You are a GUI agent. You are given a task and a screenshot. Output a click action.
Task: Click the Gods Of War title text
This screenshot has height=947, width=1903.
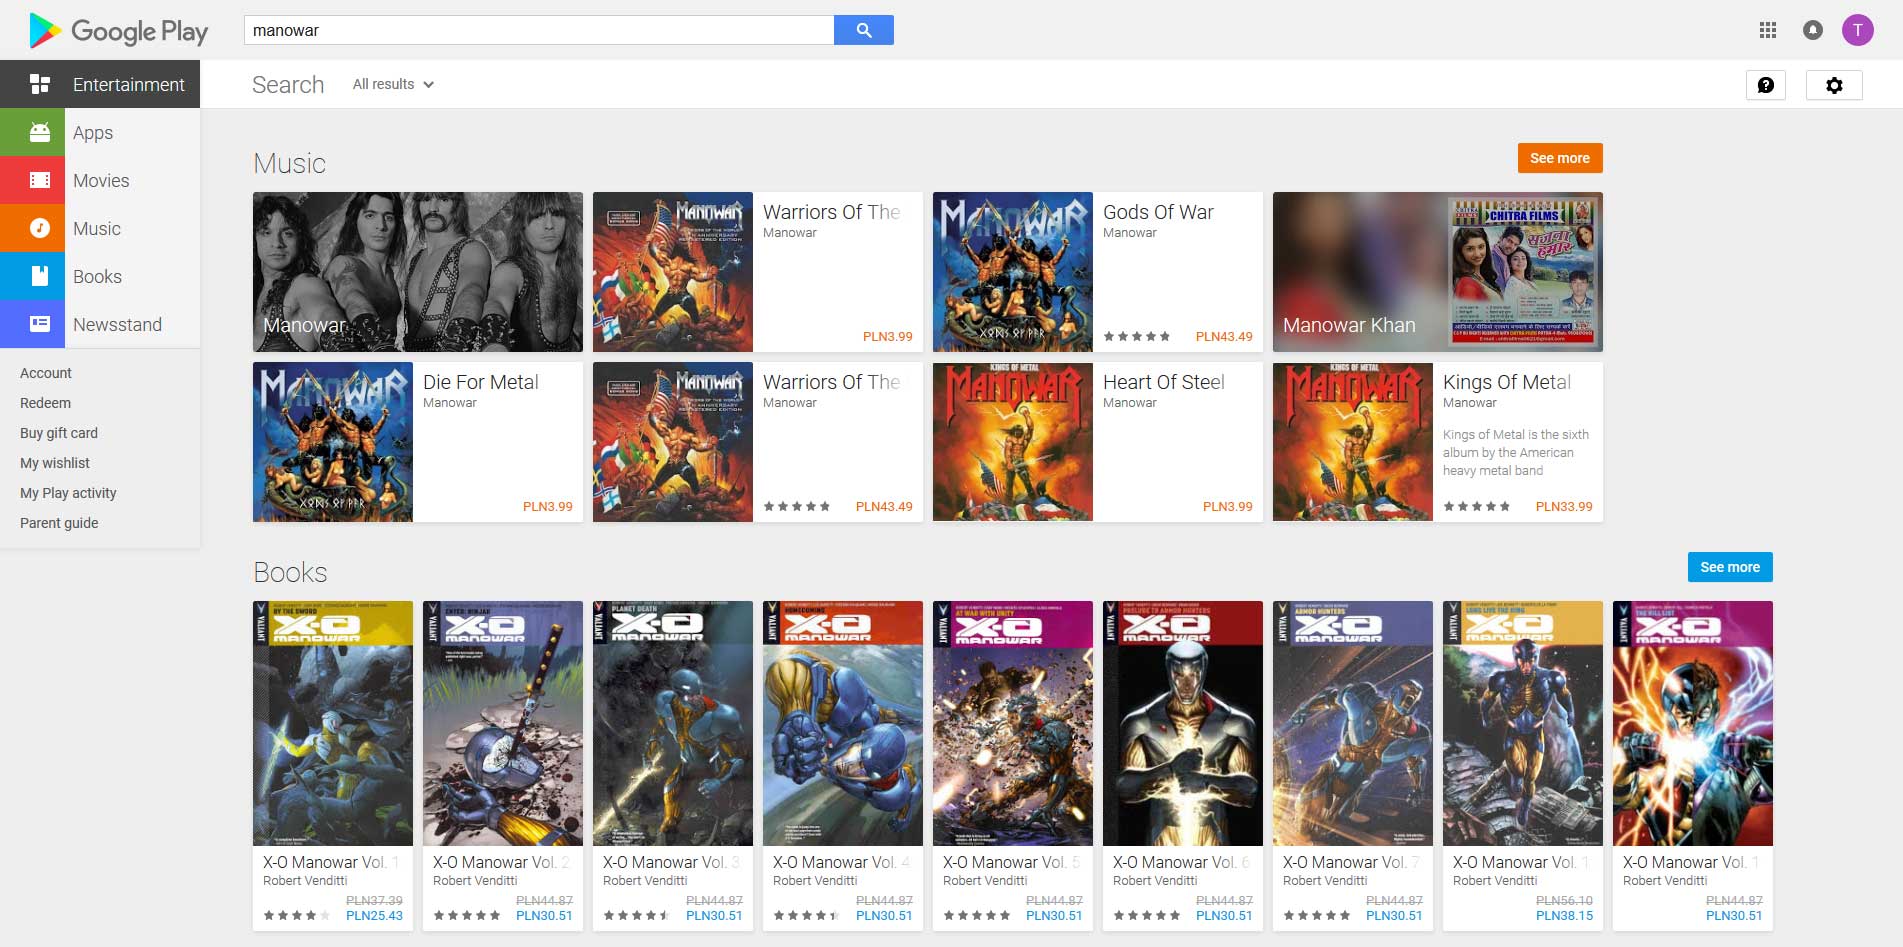(1158, 212)
